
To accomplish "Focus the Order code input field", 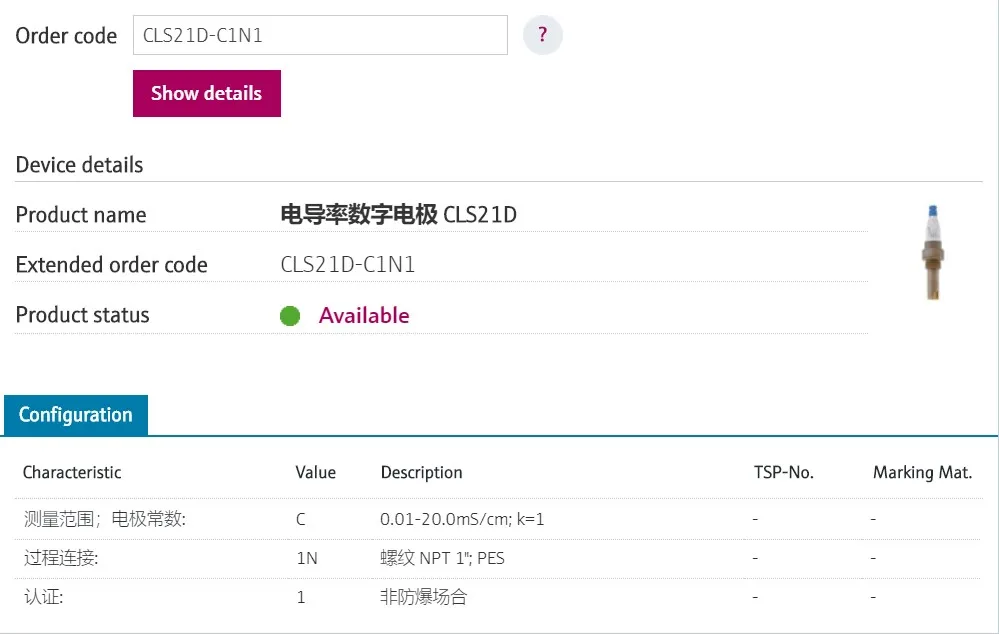I will pyautogui.click(x=320, y=35).
